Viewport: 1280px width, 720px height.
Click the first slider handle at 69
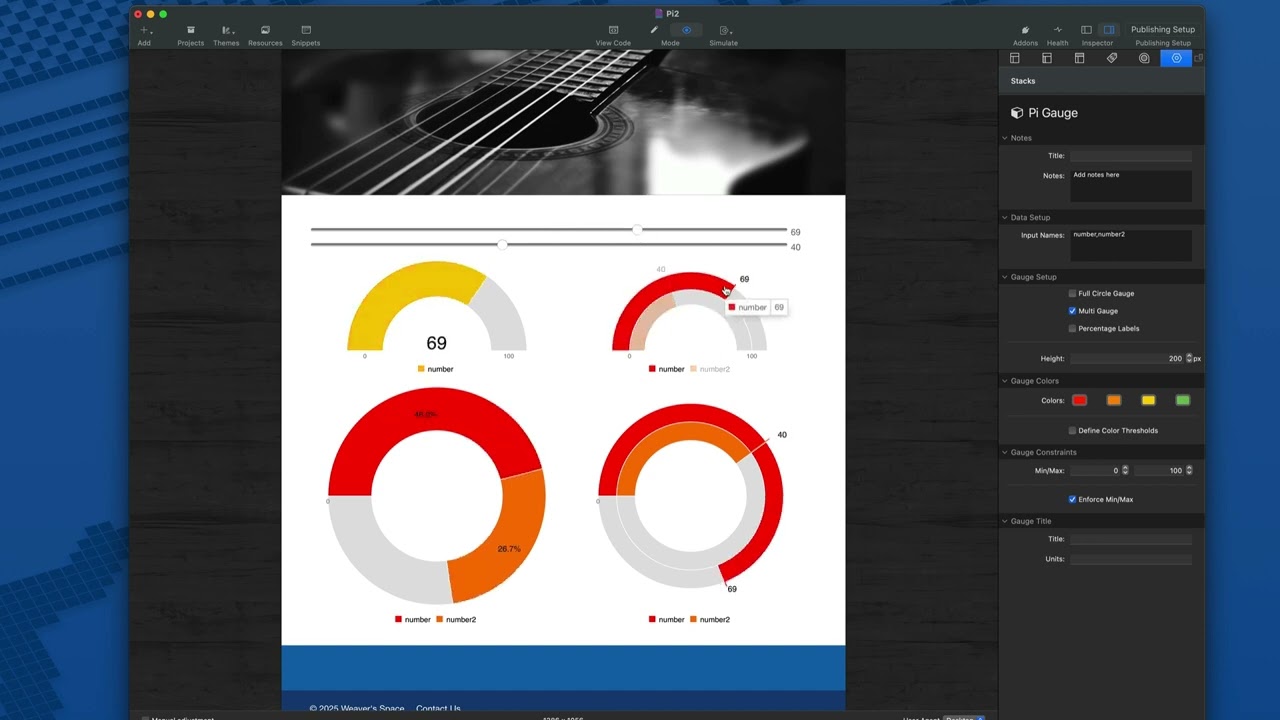click(x=637, y=230)
